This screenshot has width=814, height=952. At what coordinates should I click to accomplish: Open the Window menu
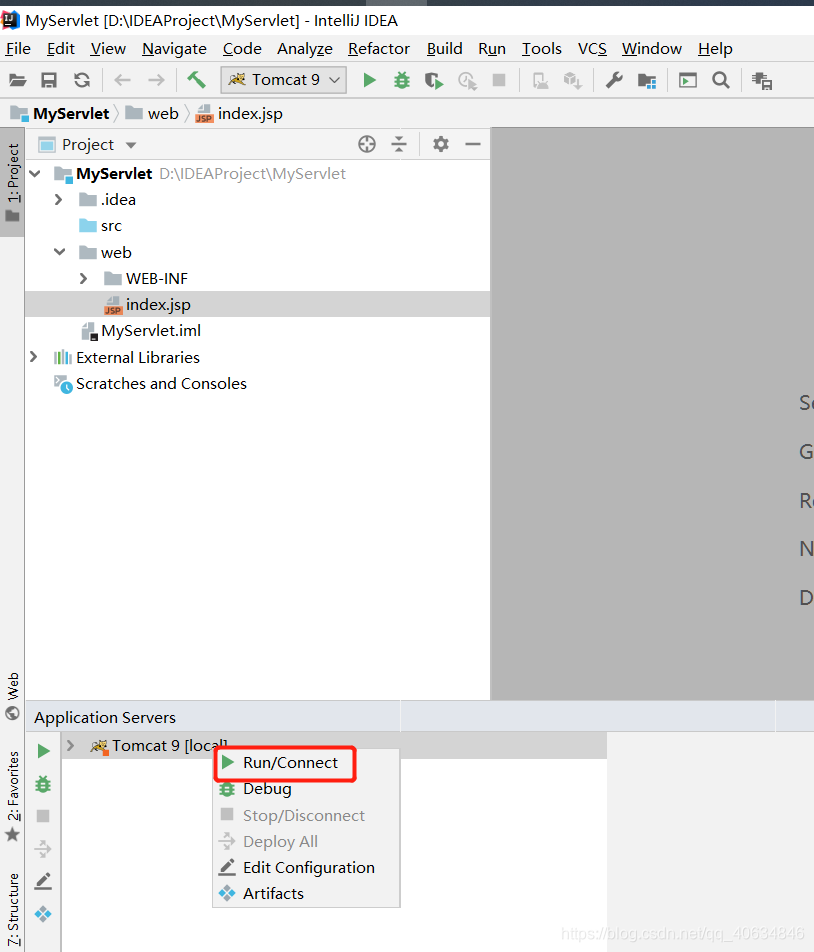pos(651,49)
